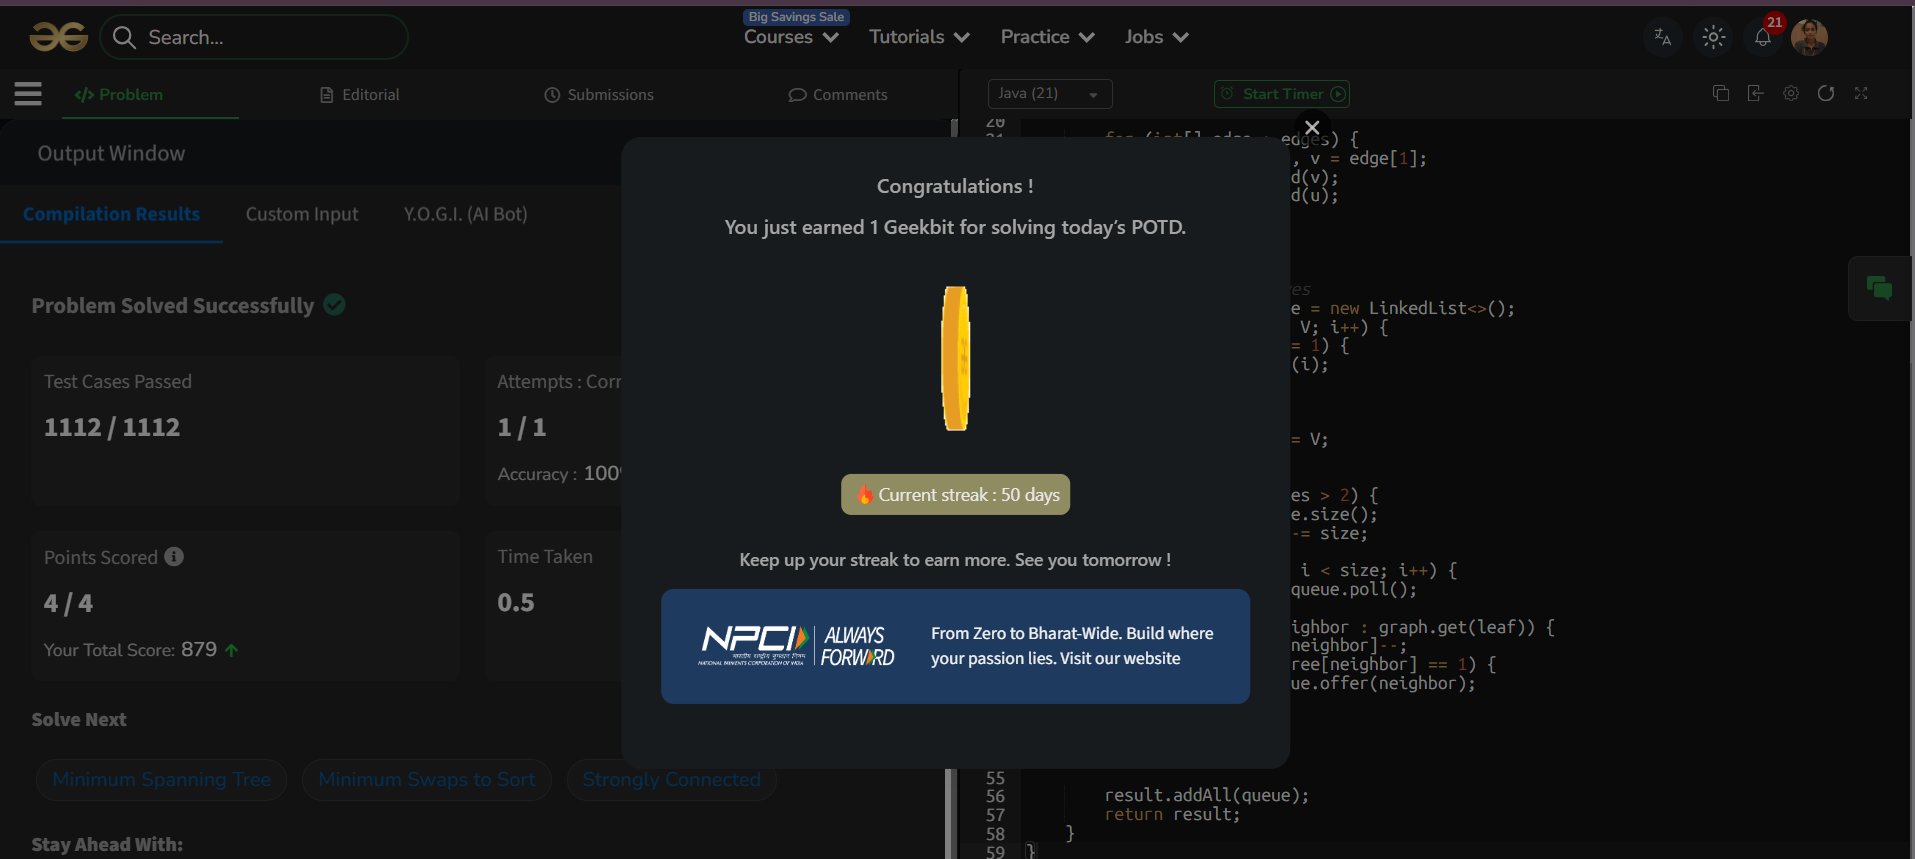Viewport: 1915px width, 859px height.
Task: Open the notifications bell
Action: tap(1763, 37)
